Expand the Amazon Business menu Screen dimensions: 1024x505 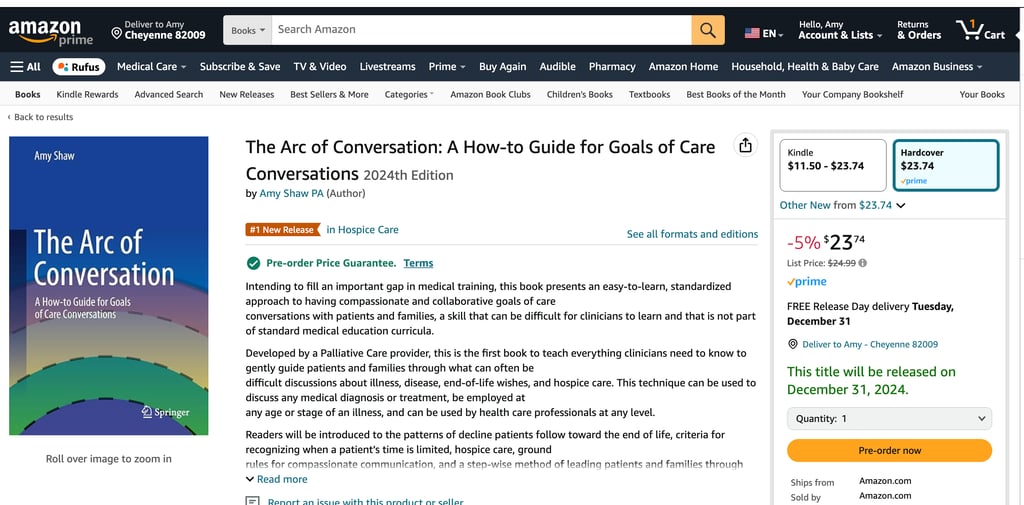(x=937, y=67)
